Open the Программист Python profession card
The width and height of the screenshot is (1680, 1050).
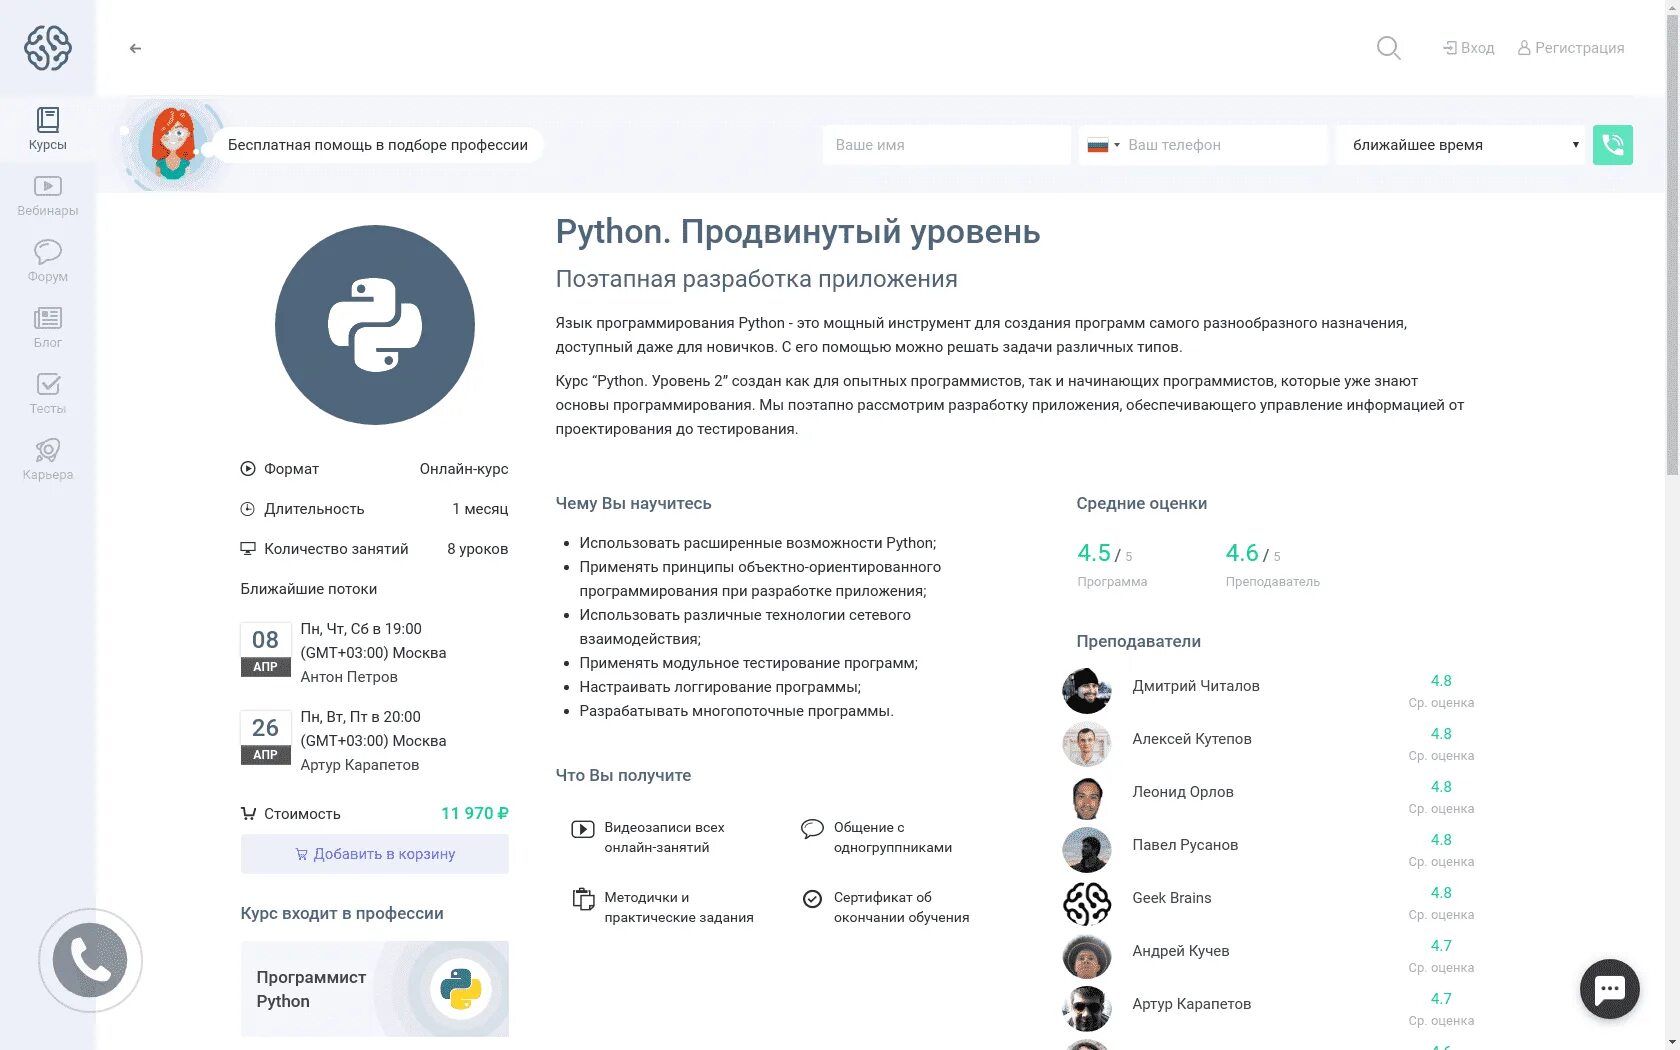click(x=375, y=989)
